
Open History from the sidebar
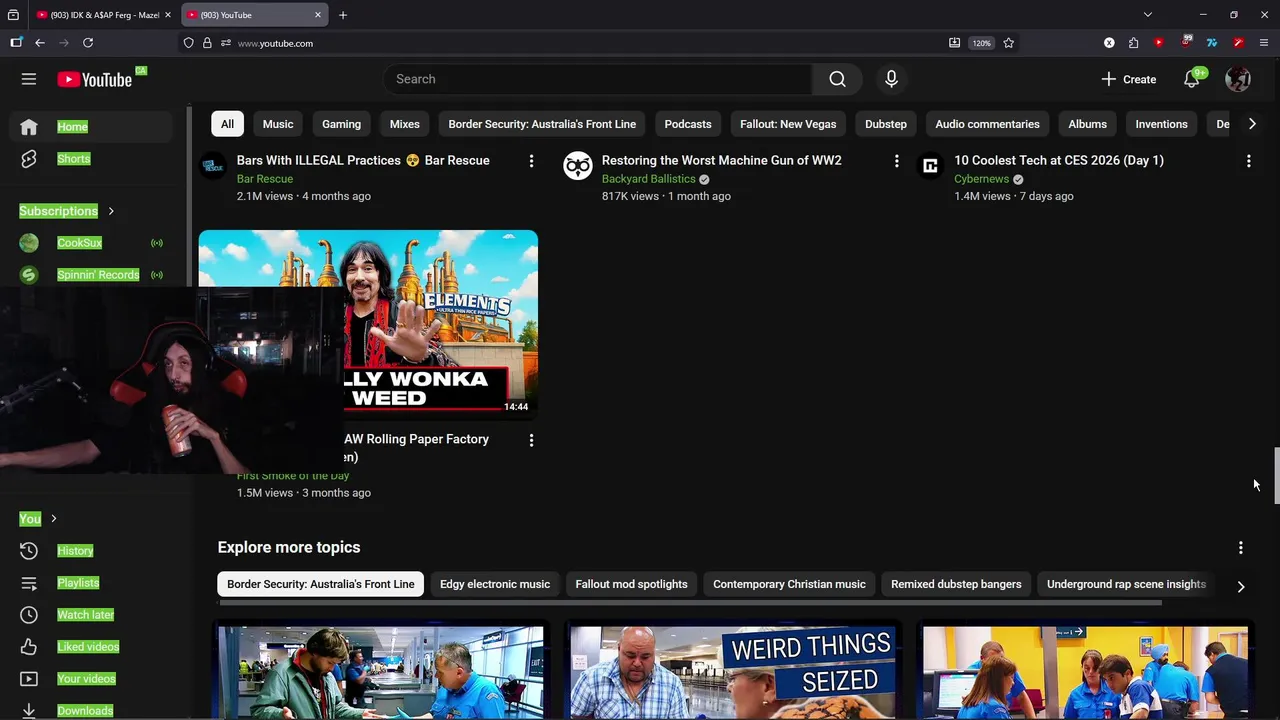pos(75,551)
